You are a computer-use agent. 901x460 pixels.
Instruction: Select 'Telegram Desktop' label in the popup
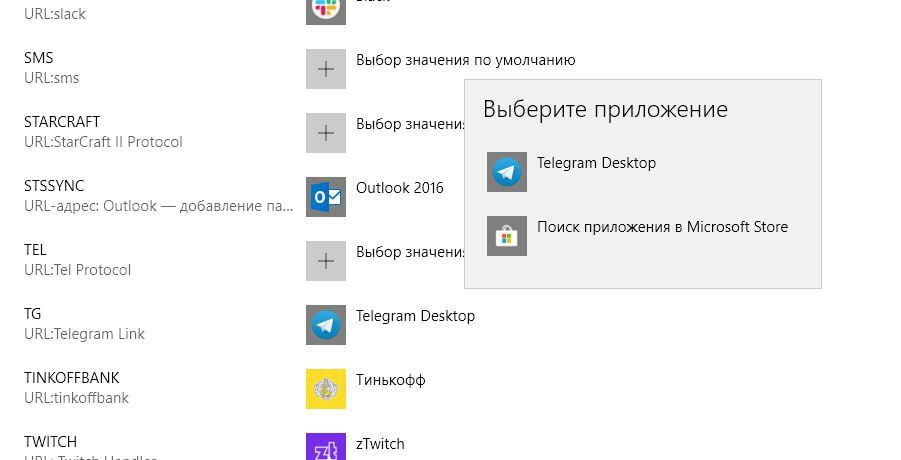click(x=596, y=163)
